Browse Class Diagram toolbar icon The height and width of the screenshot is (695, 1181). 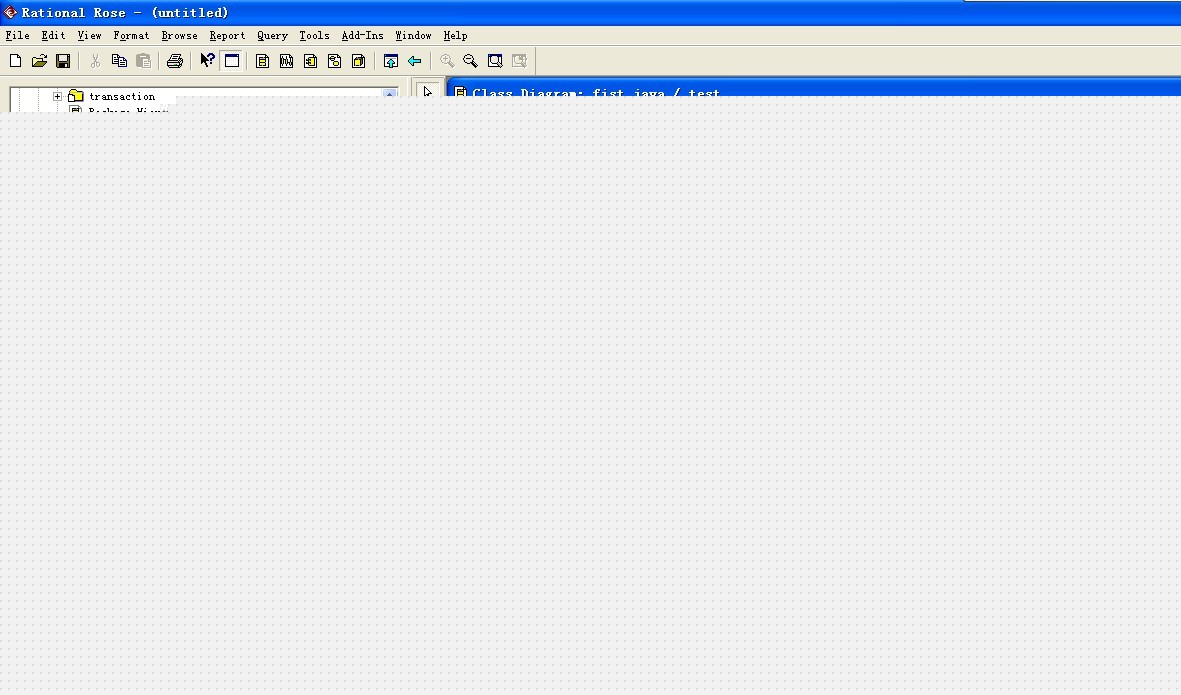(262, 61)
